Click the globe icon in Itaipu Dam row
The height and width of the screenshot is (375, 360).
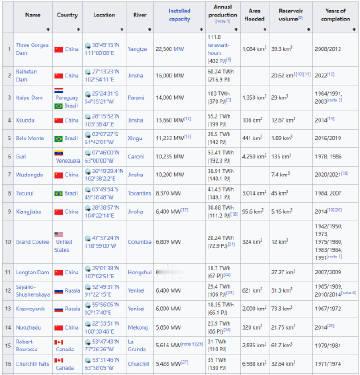point(88,94)
